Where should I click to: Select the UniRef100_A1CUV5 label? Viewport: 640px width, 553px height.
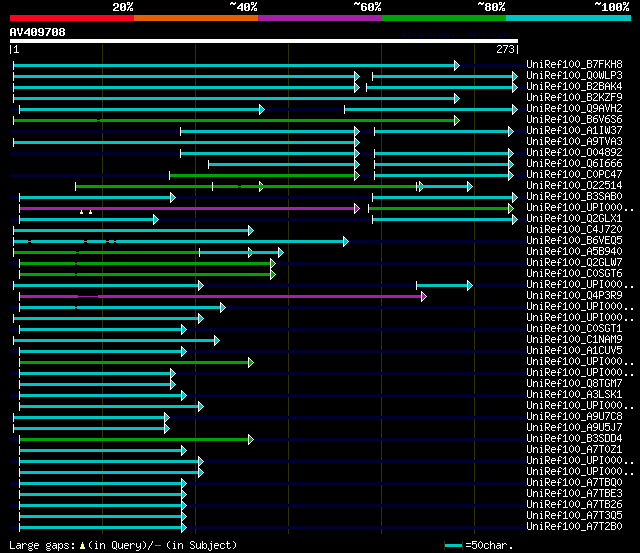click(x=574, y=351)
